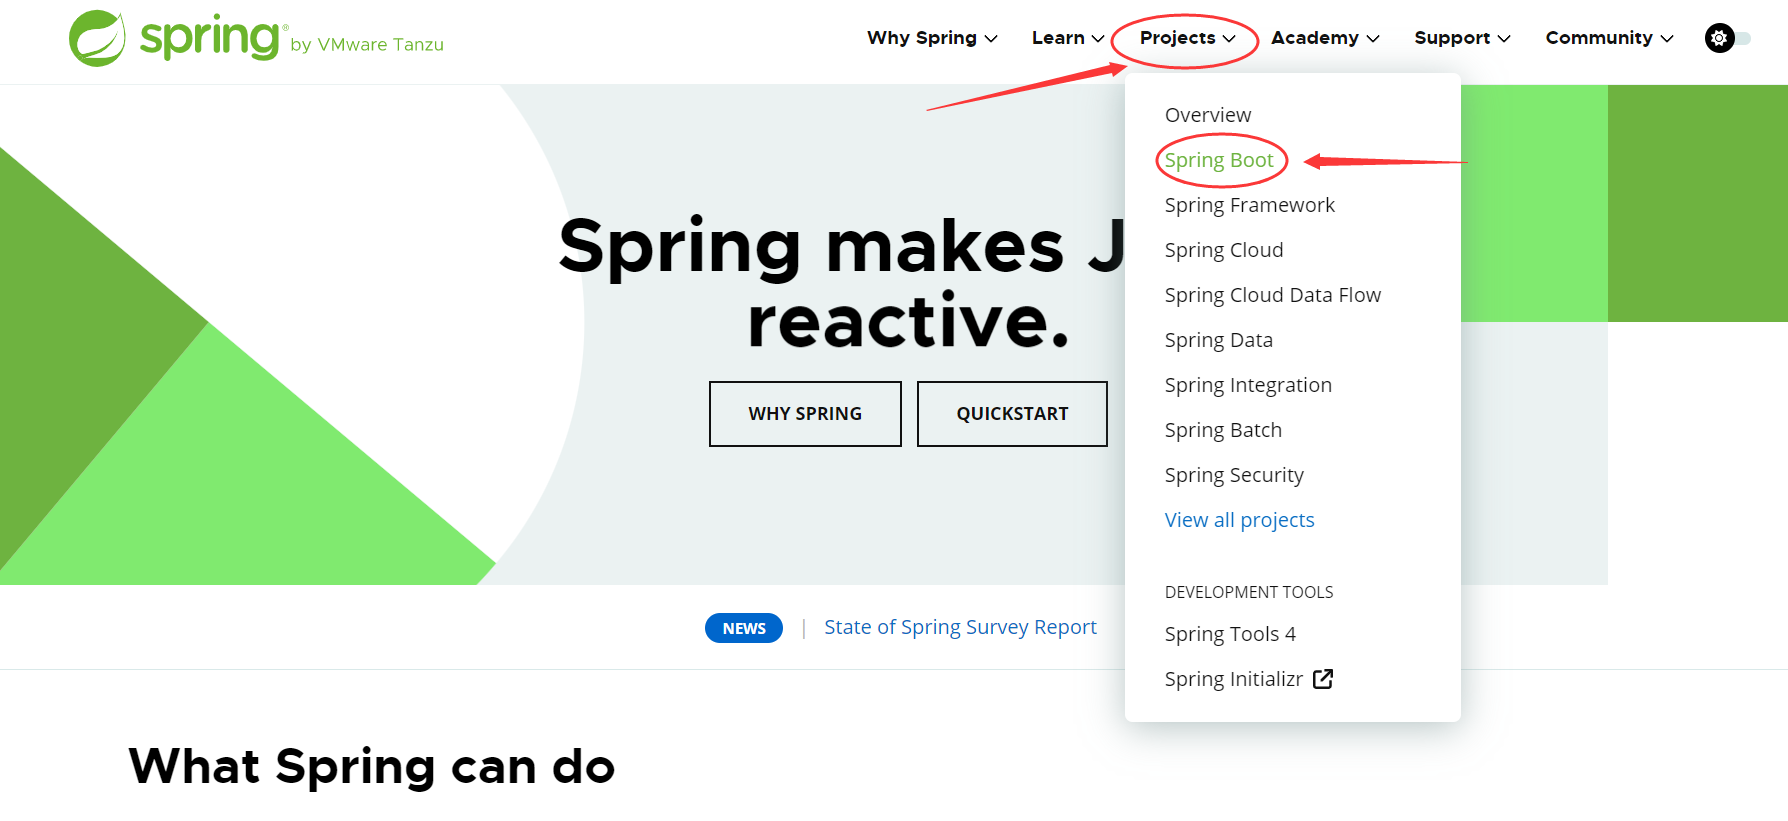Expand the Learn dropdown menu
Image resolution: width=1788 pixels, height=821 pixels.
pyautogui.click(x=1068, y=38)
